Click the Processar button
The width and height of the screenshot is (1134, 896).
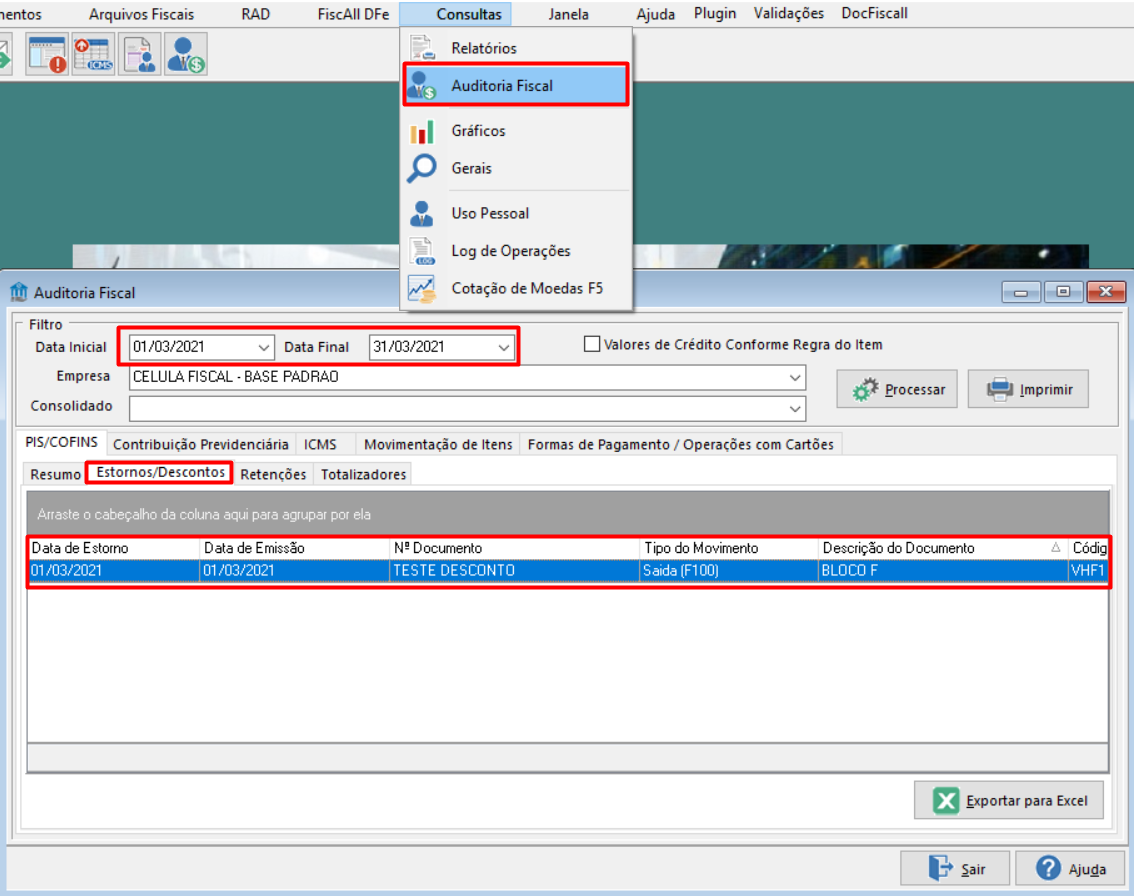coord(897,389)
